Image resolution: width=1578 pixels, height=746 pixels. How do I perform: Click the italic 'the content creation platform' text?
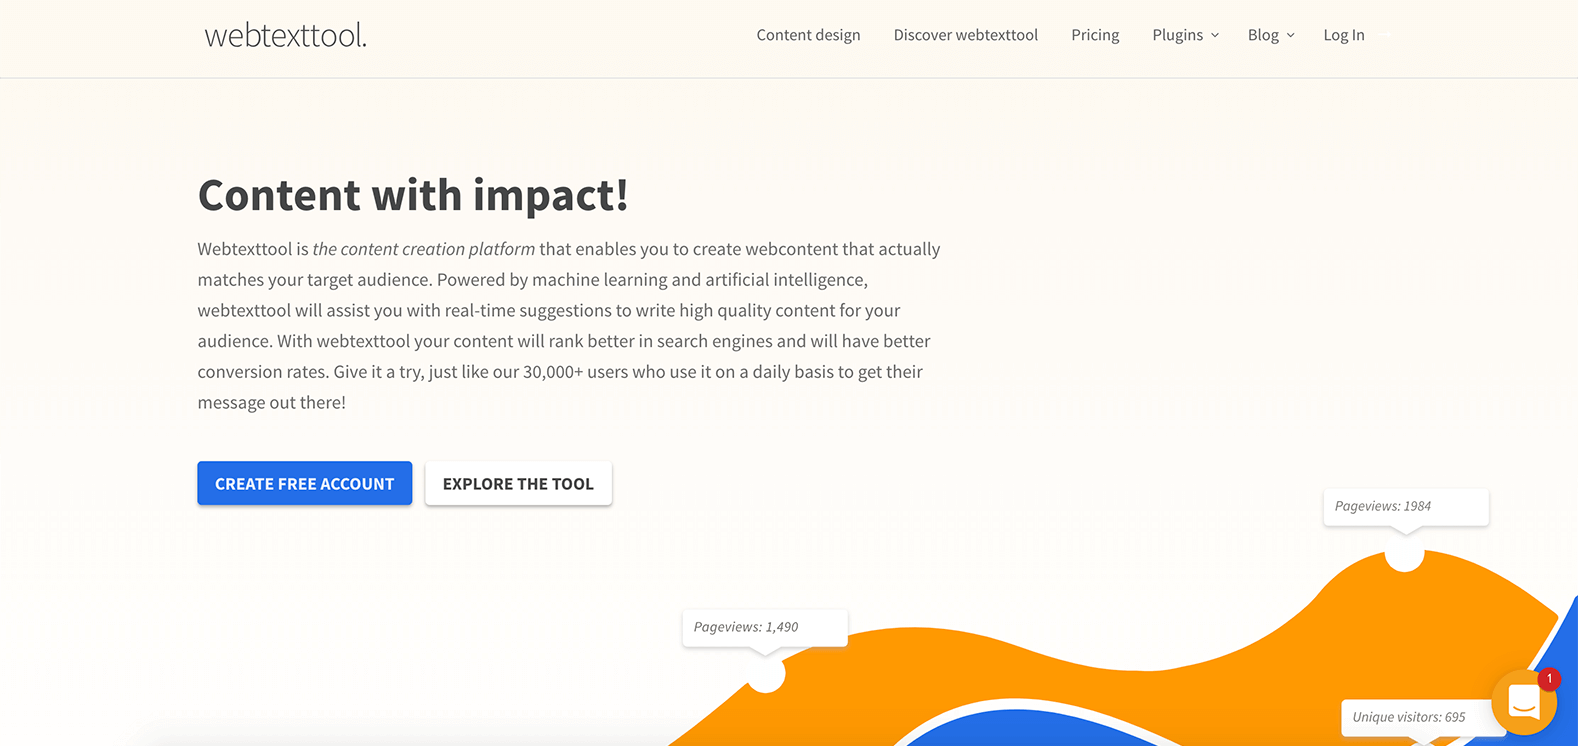tap(424, 249)
